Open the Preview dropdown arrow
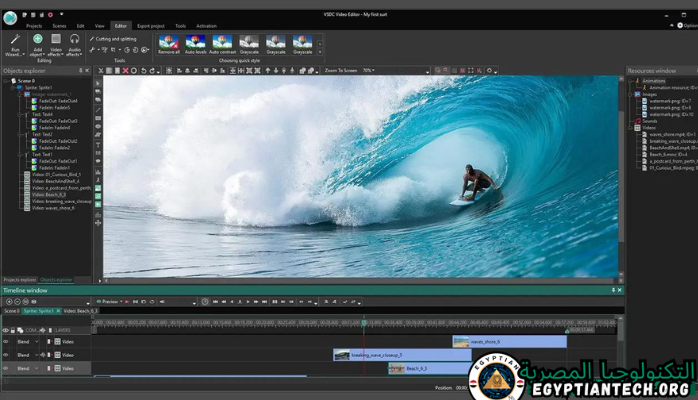698x400 pixels. [x=122, y=302]
